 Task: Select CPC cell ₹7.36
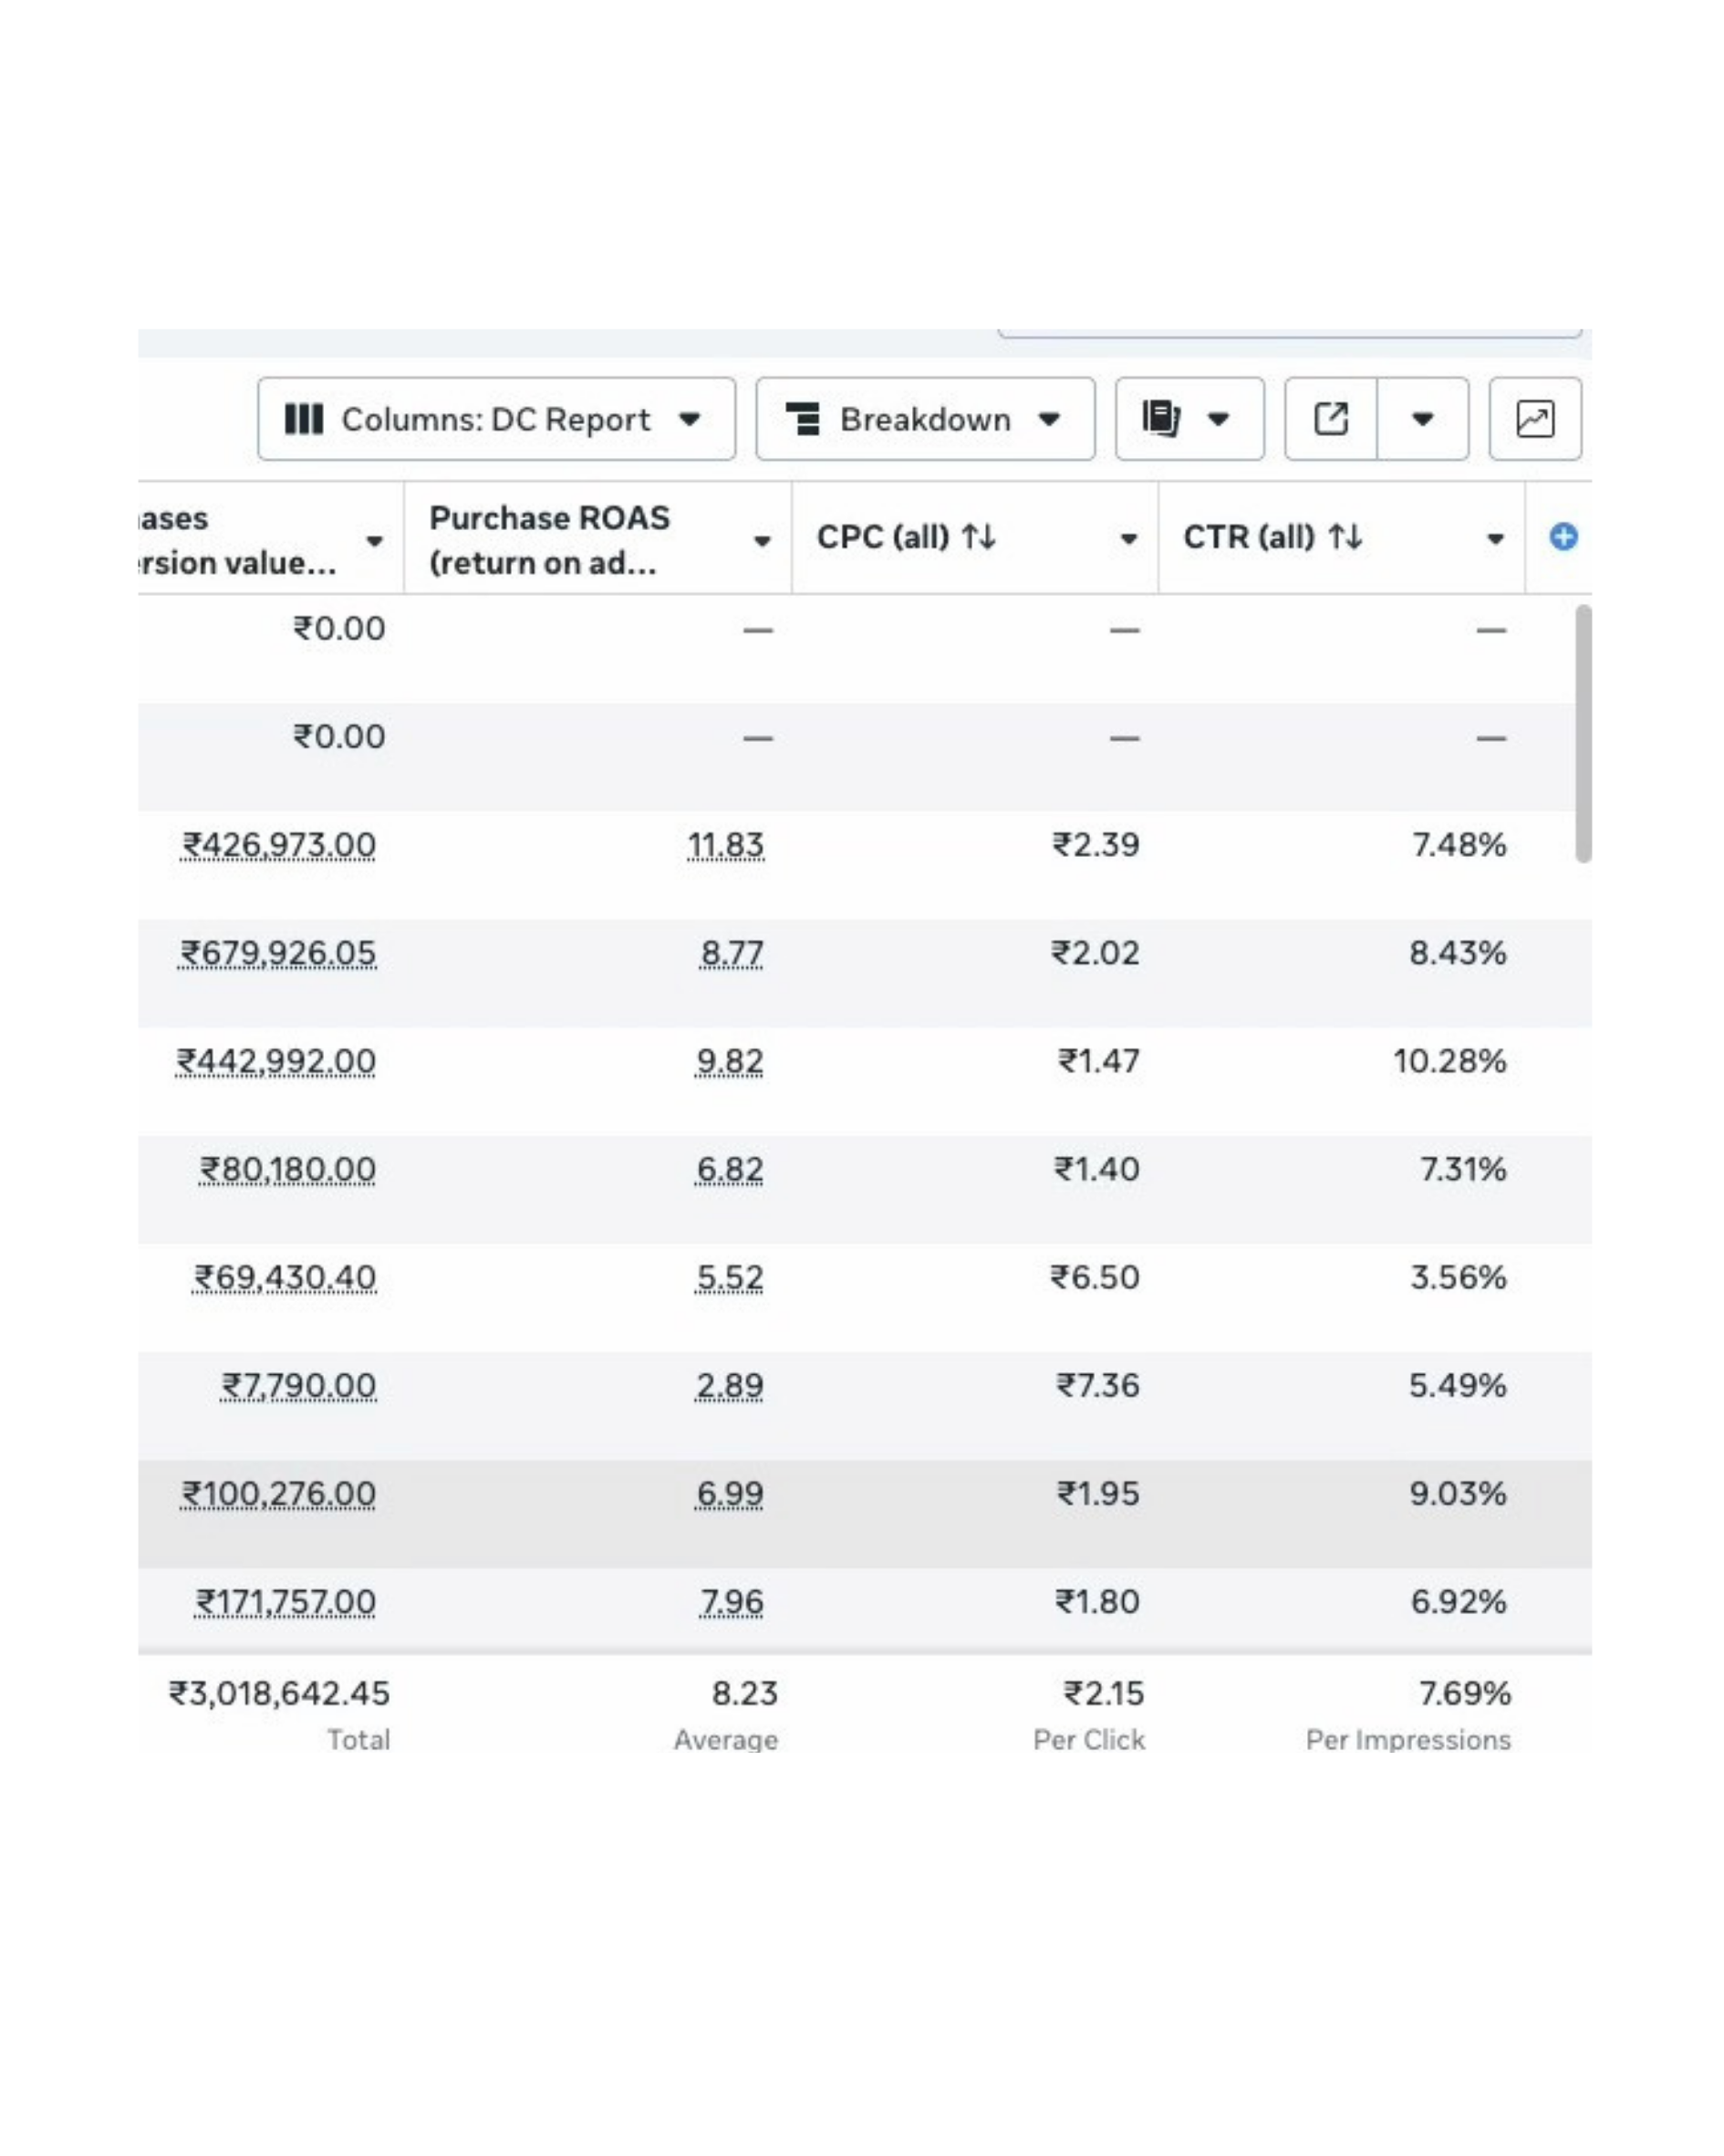click(x=1098, y=1385)
